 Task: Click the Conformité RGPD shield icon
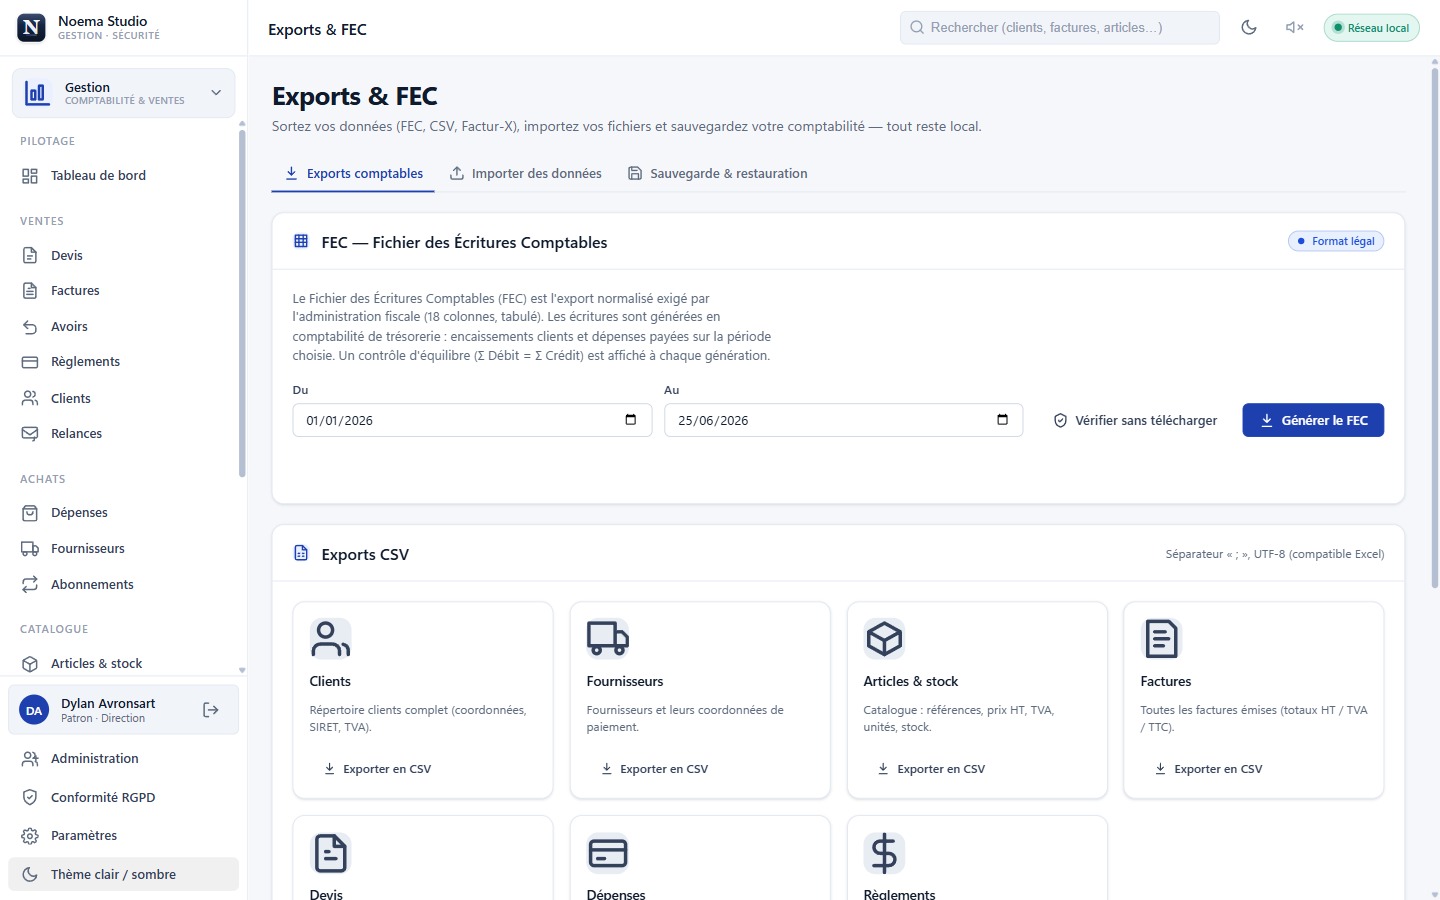point(30,798)
